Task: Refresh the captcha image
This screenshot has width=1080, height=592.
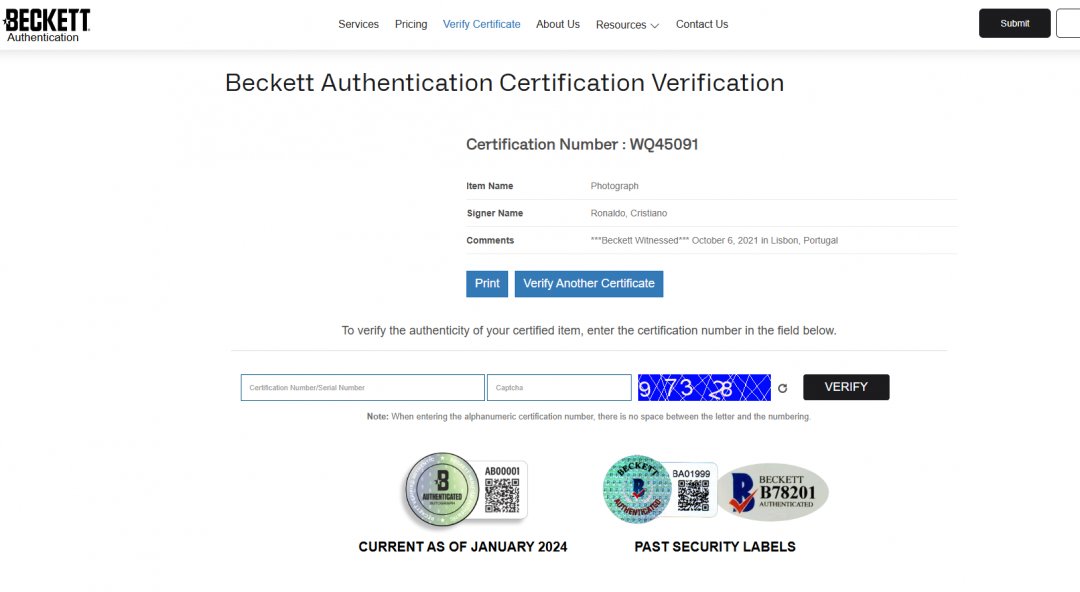Action: [782, 388]
